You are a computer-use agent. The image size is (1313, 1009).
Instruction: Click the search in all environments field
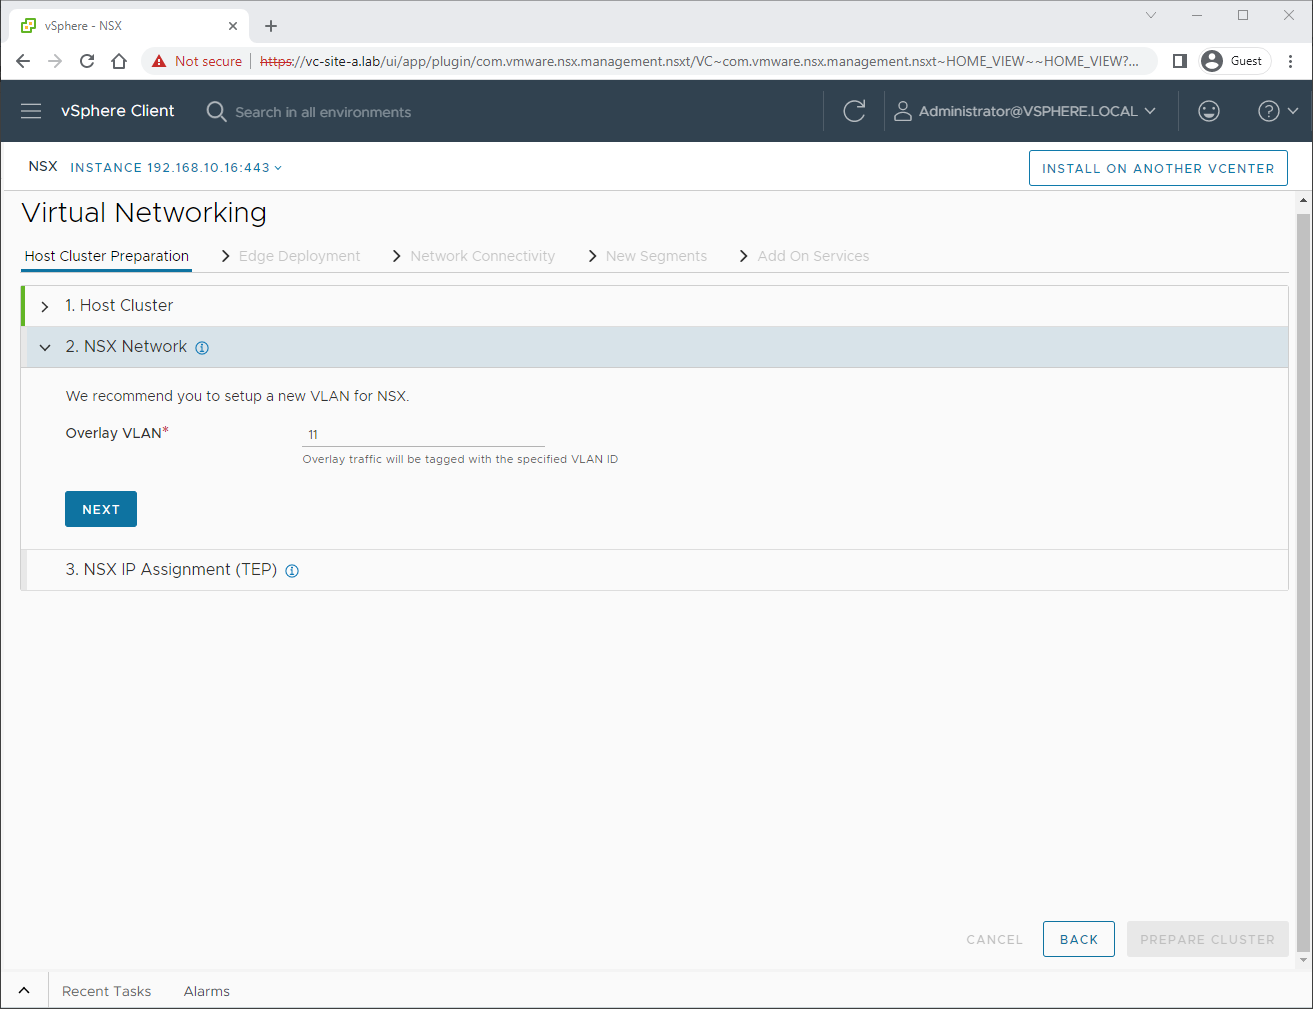tap(323, 112)
